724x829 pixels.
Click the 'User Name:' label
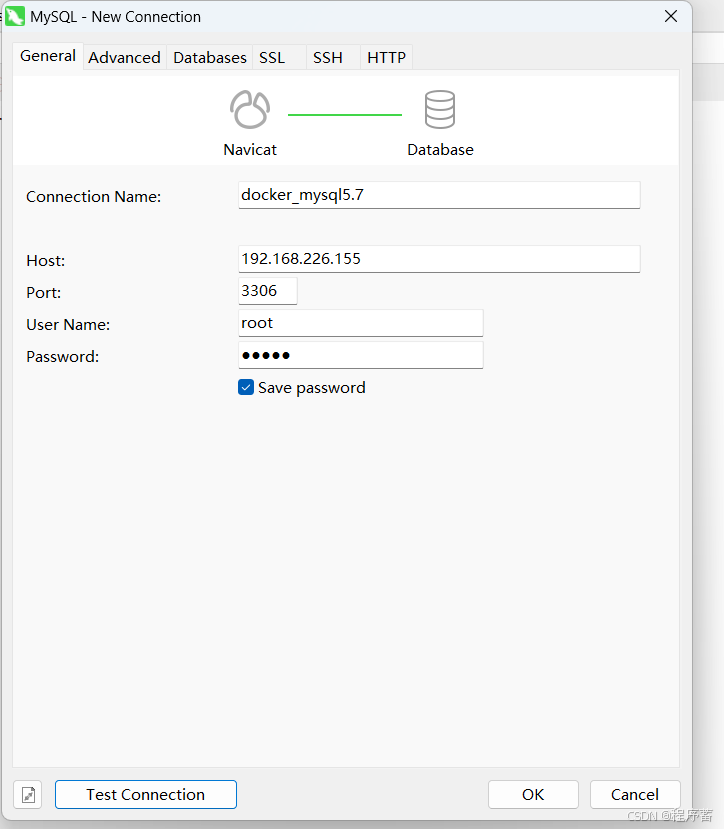tap(68, 325)
